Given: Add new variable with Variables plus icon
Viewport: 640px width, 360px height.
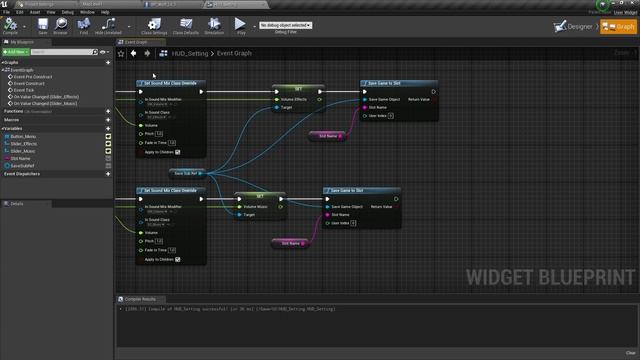Looking at the screenshot, I should [108, 128].
